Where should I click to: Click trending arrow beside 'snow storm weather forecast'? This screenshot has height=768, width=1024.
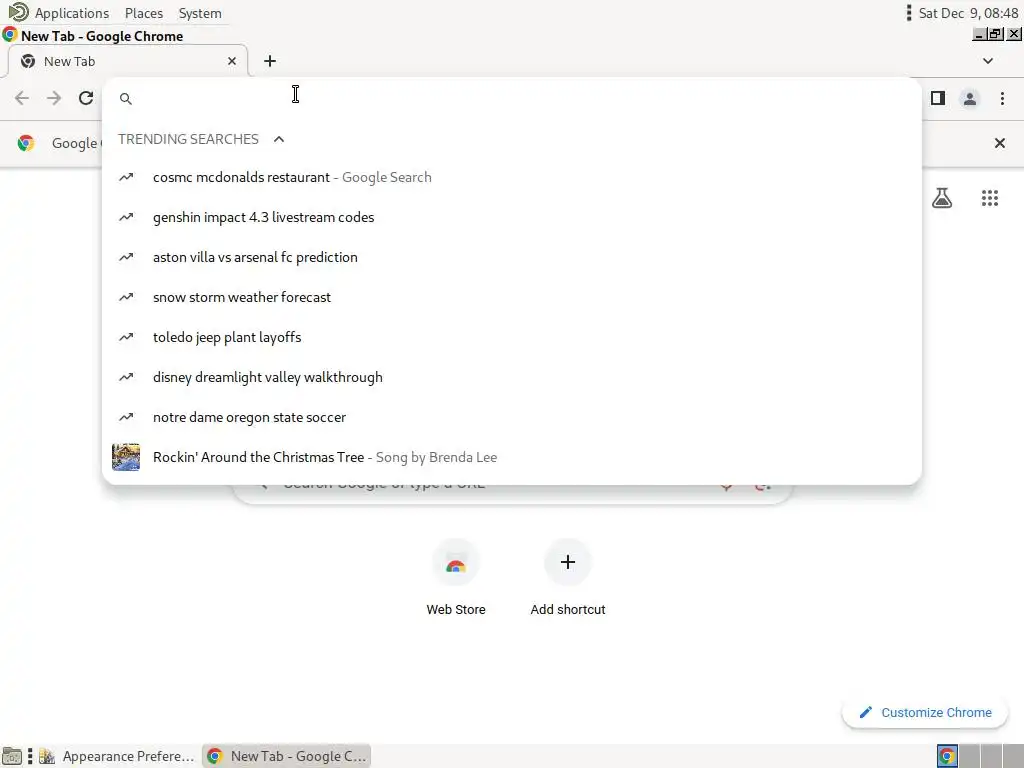coord(126,297)
